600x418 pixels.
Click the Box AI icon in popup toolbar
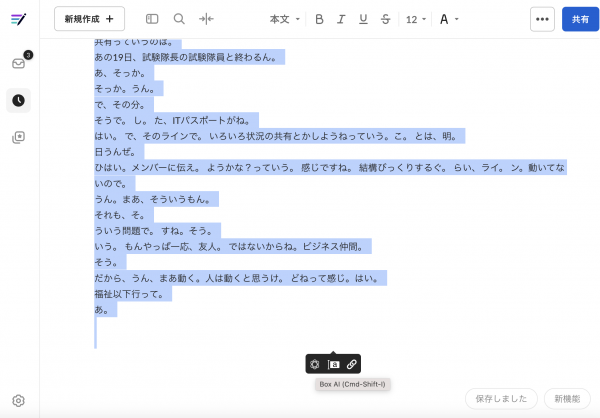(x=315, y=364)
